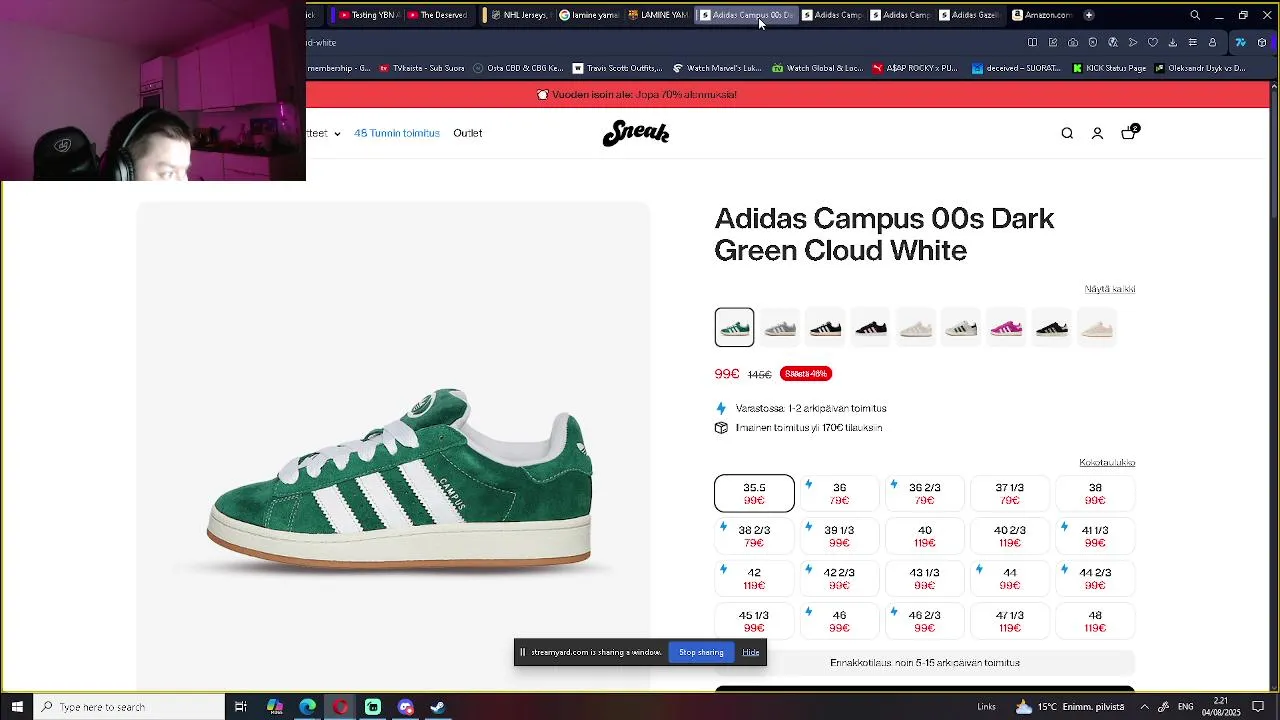
Task: Open the notification center icon
Action: 1258,707
